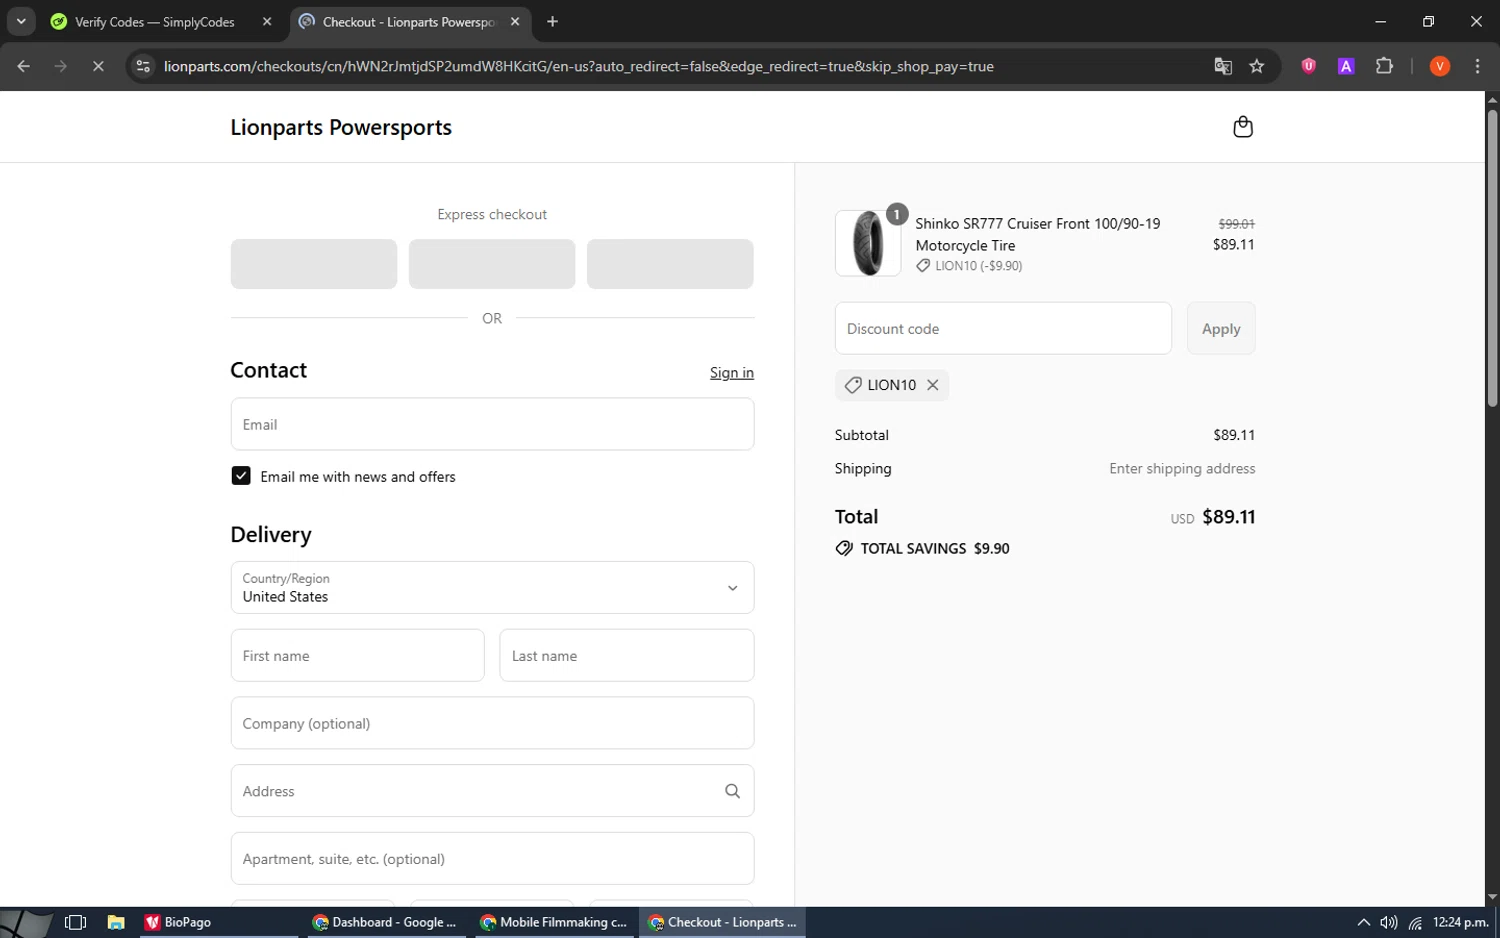The image size is (1500, 938).
Task: Click the middle express checkout placeholder button
Action: [492, 264]
